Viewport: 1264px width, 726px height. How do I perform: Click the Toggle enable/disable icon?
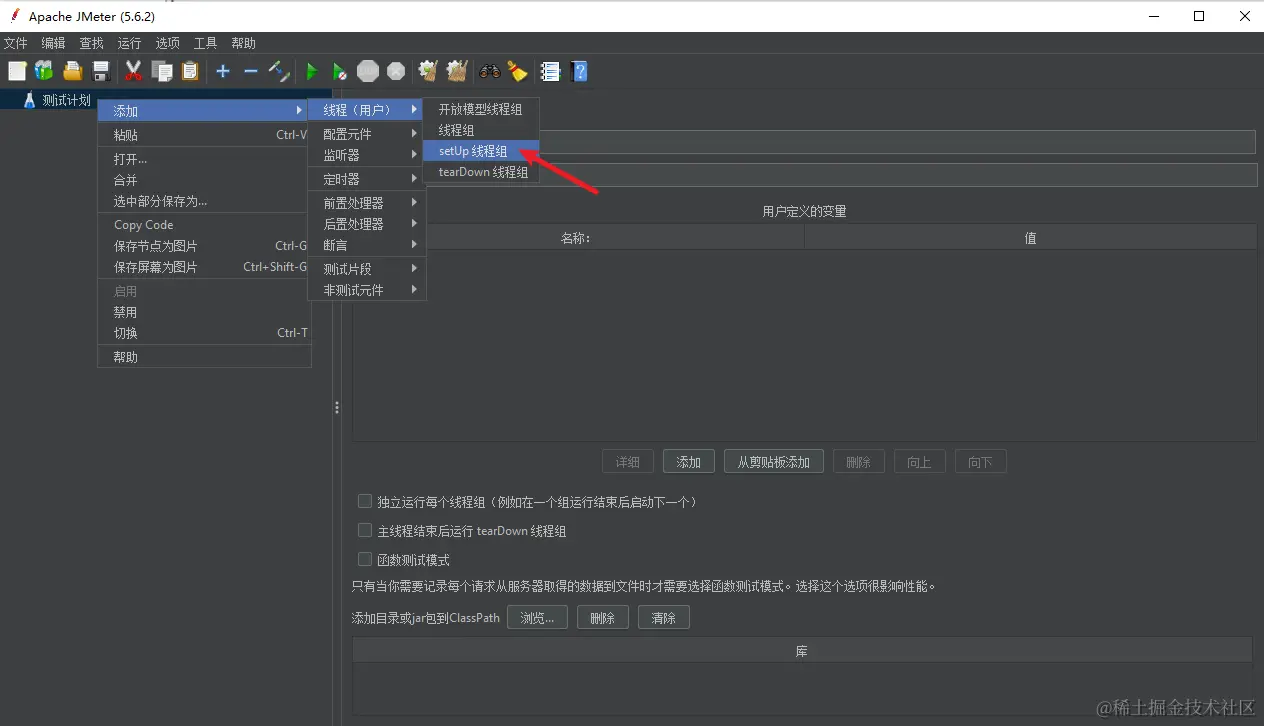[279, 71]
